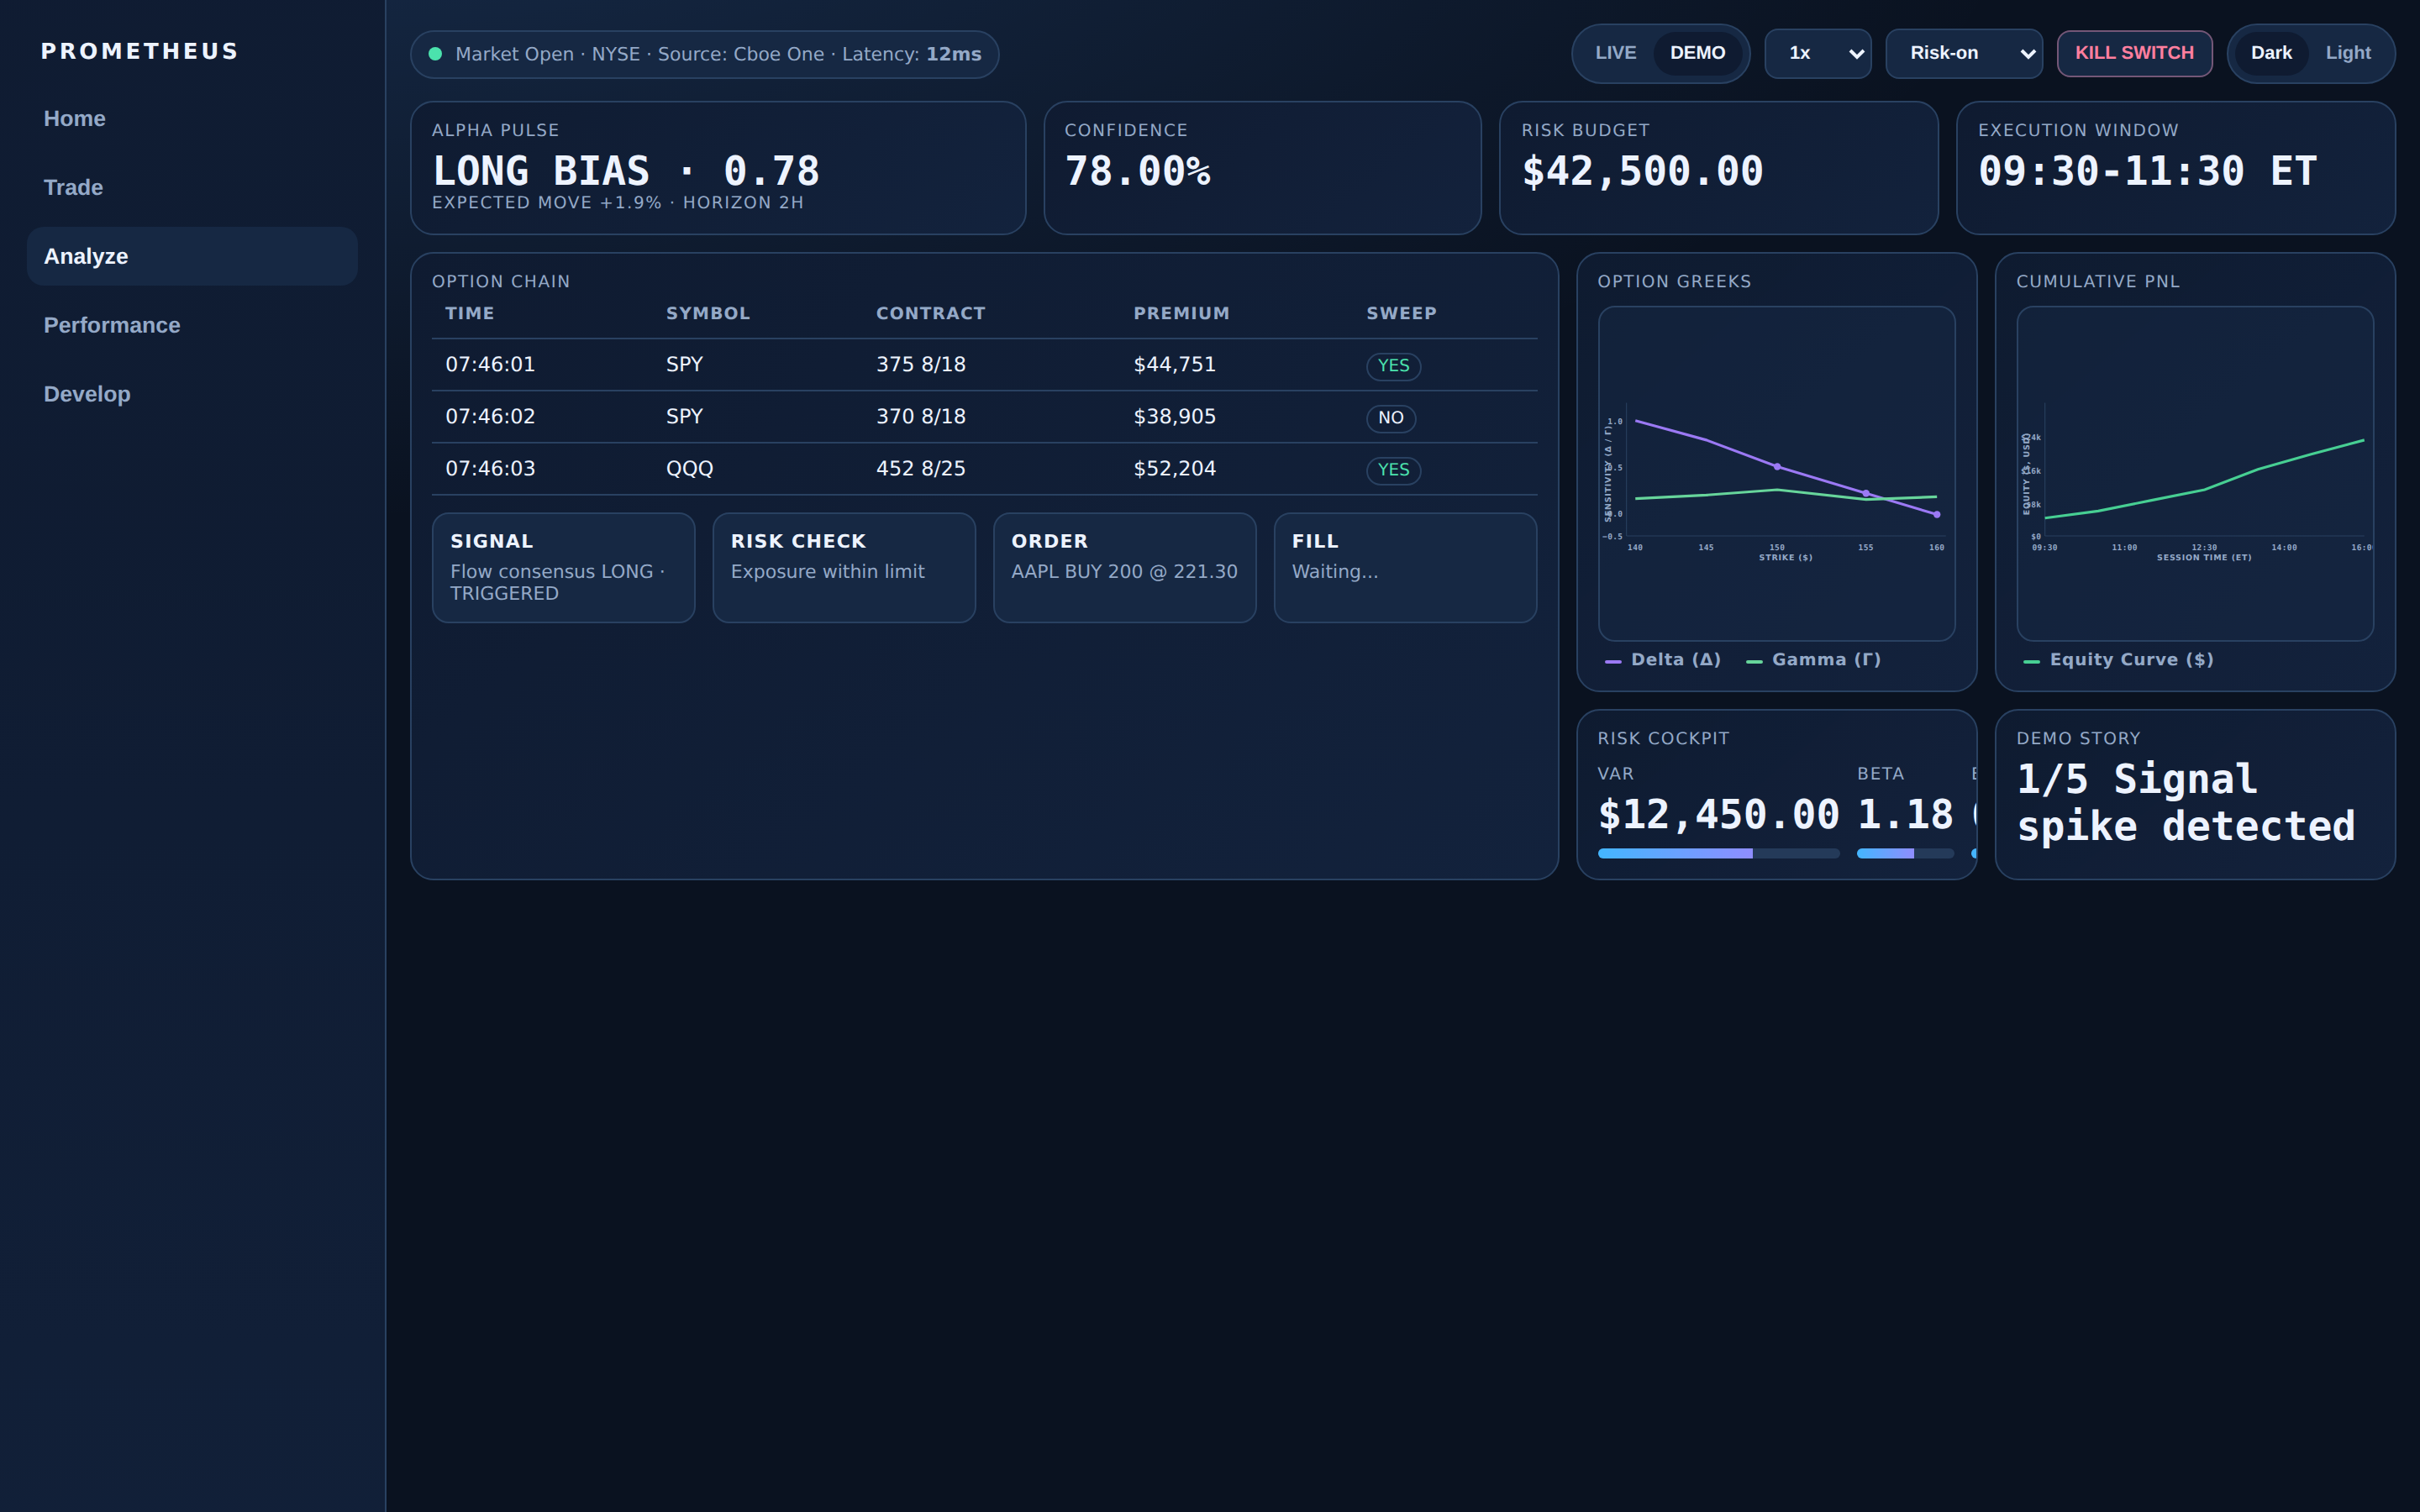Click the Demo Story 1/5 Signal spike text
The height and width of the screenshot is (1512, 2420).
pyautogui.click(x=2186, y=802)
